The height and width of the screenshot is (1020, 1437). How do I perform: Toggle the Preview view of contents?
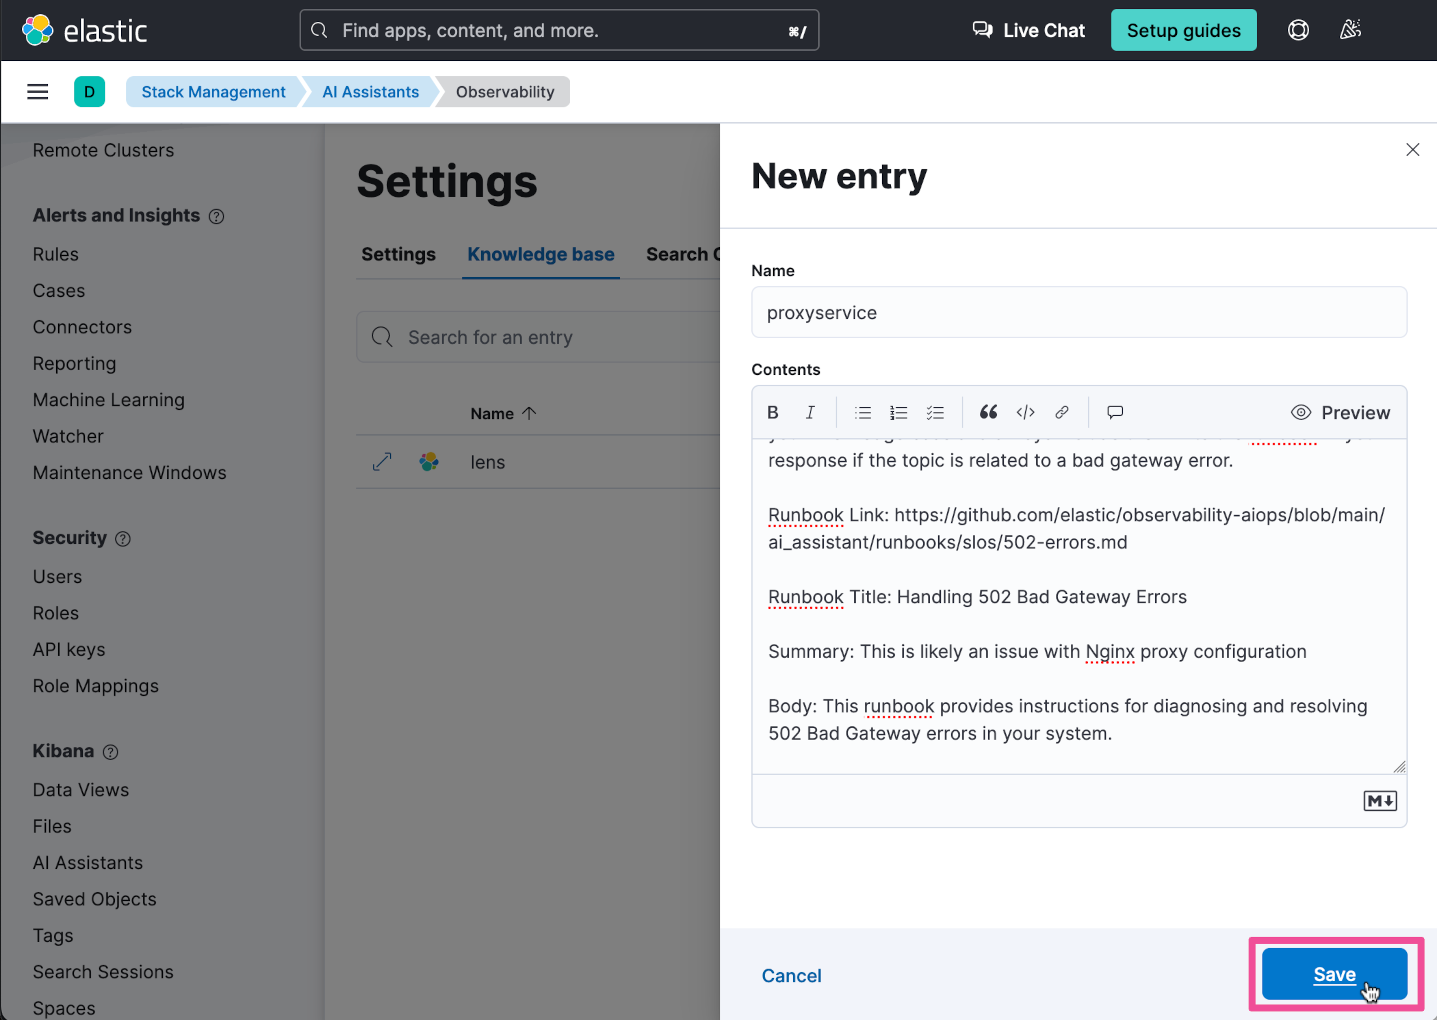click(1340, 412)
